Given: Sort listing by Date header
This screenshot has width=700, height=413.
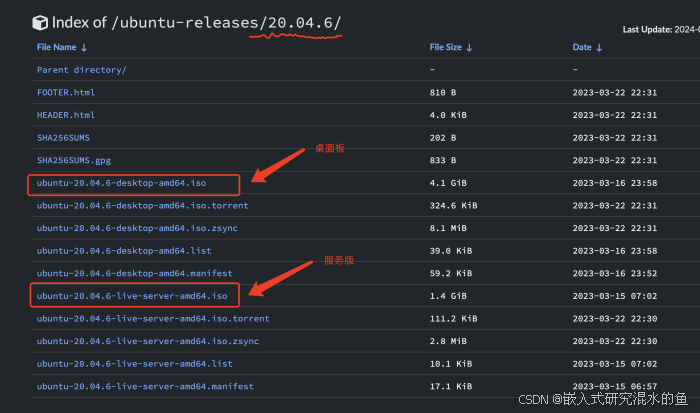Looking at the screenshot, I should pos(582,47).
